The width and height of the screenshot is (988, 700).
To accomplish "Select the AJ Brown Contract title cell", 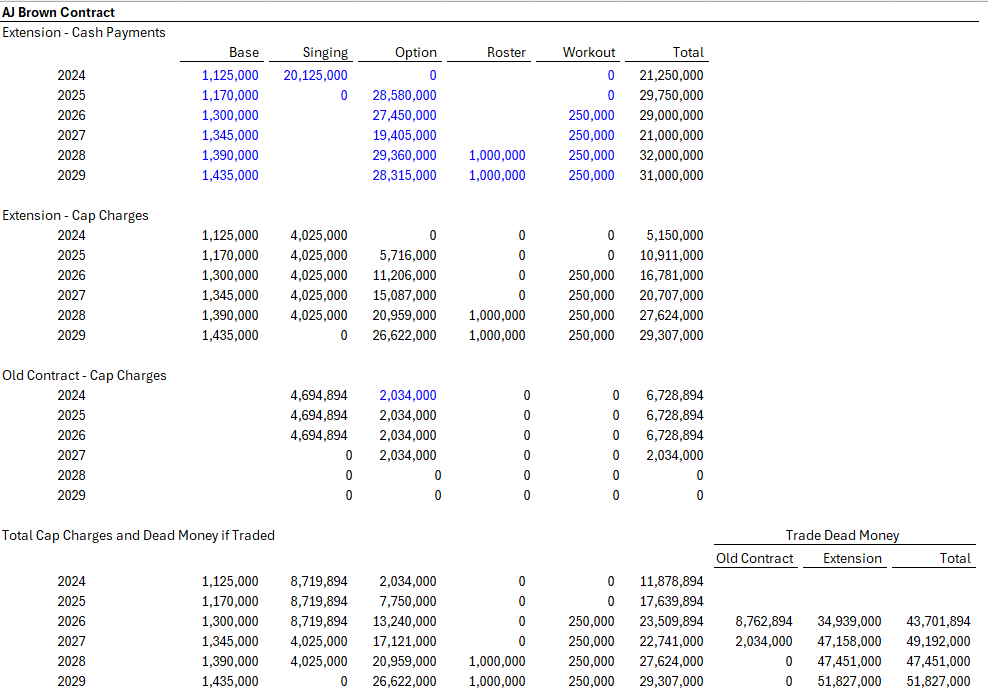I will (x=59, y=13).
